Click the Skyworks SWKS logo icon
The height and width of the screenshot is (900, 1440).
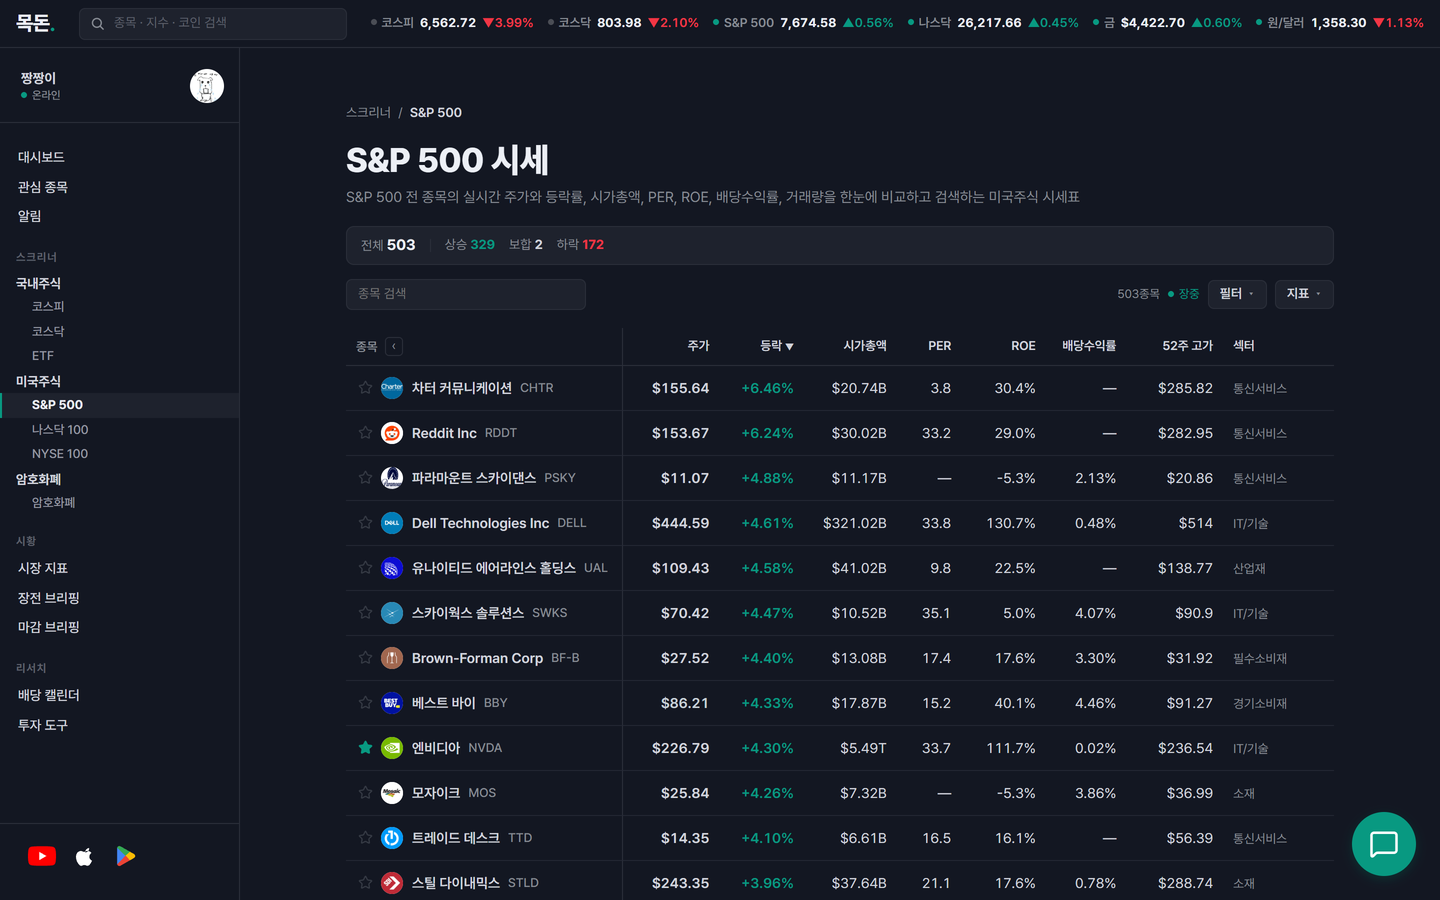click(x=392, y=613)
